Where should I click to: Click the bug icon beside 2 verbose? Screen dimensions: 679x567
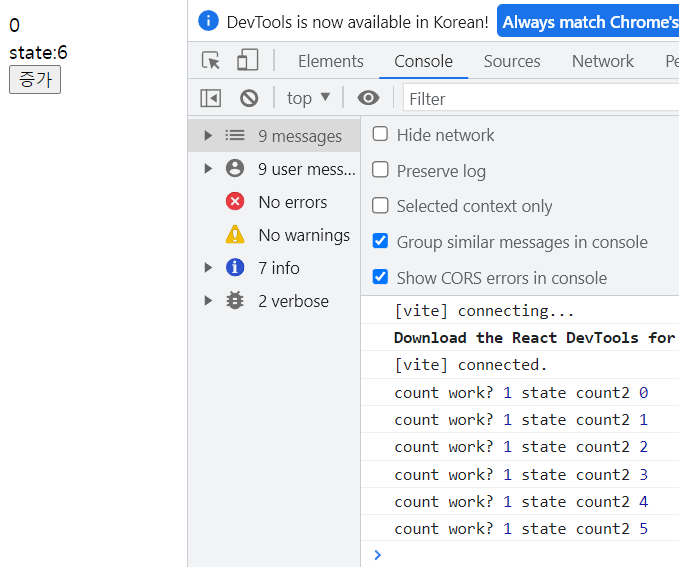[x=235, y=300]
